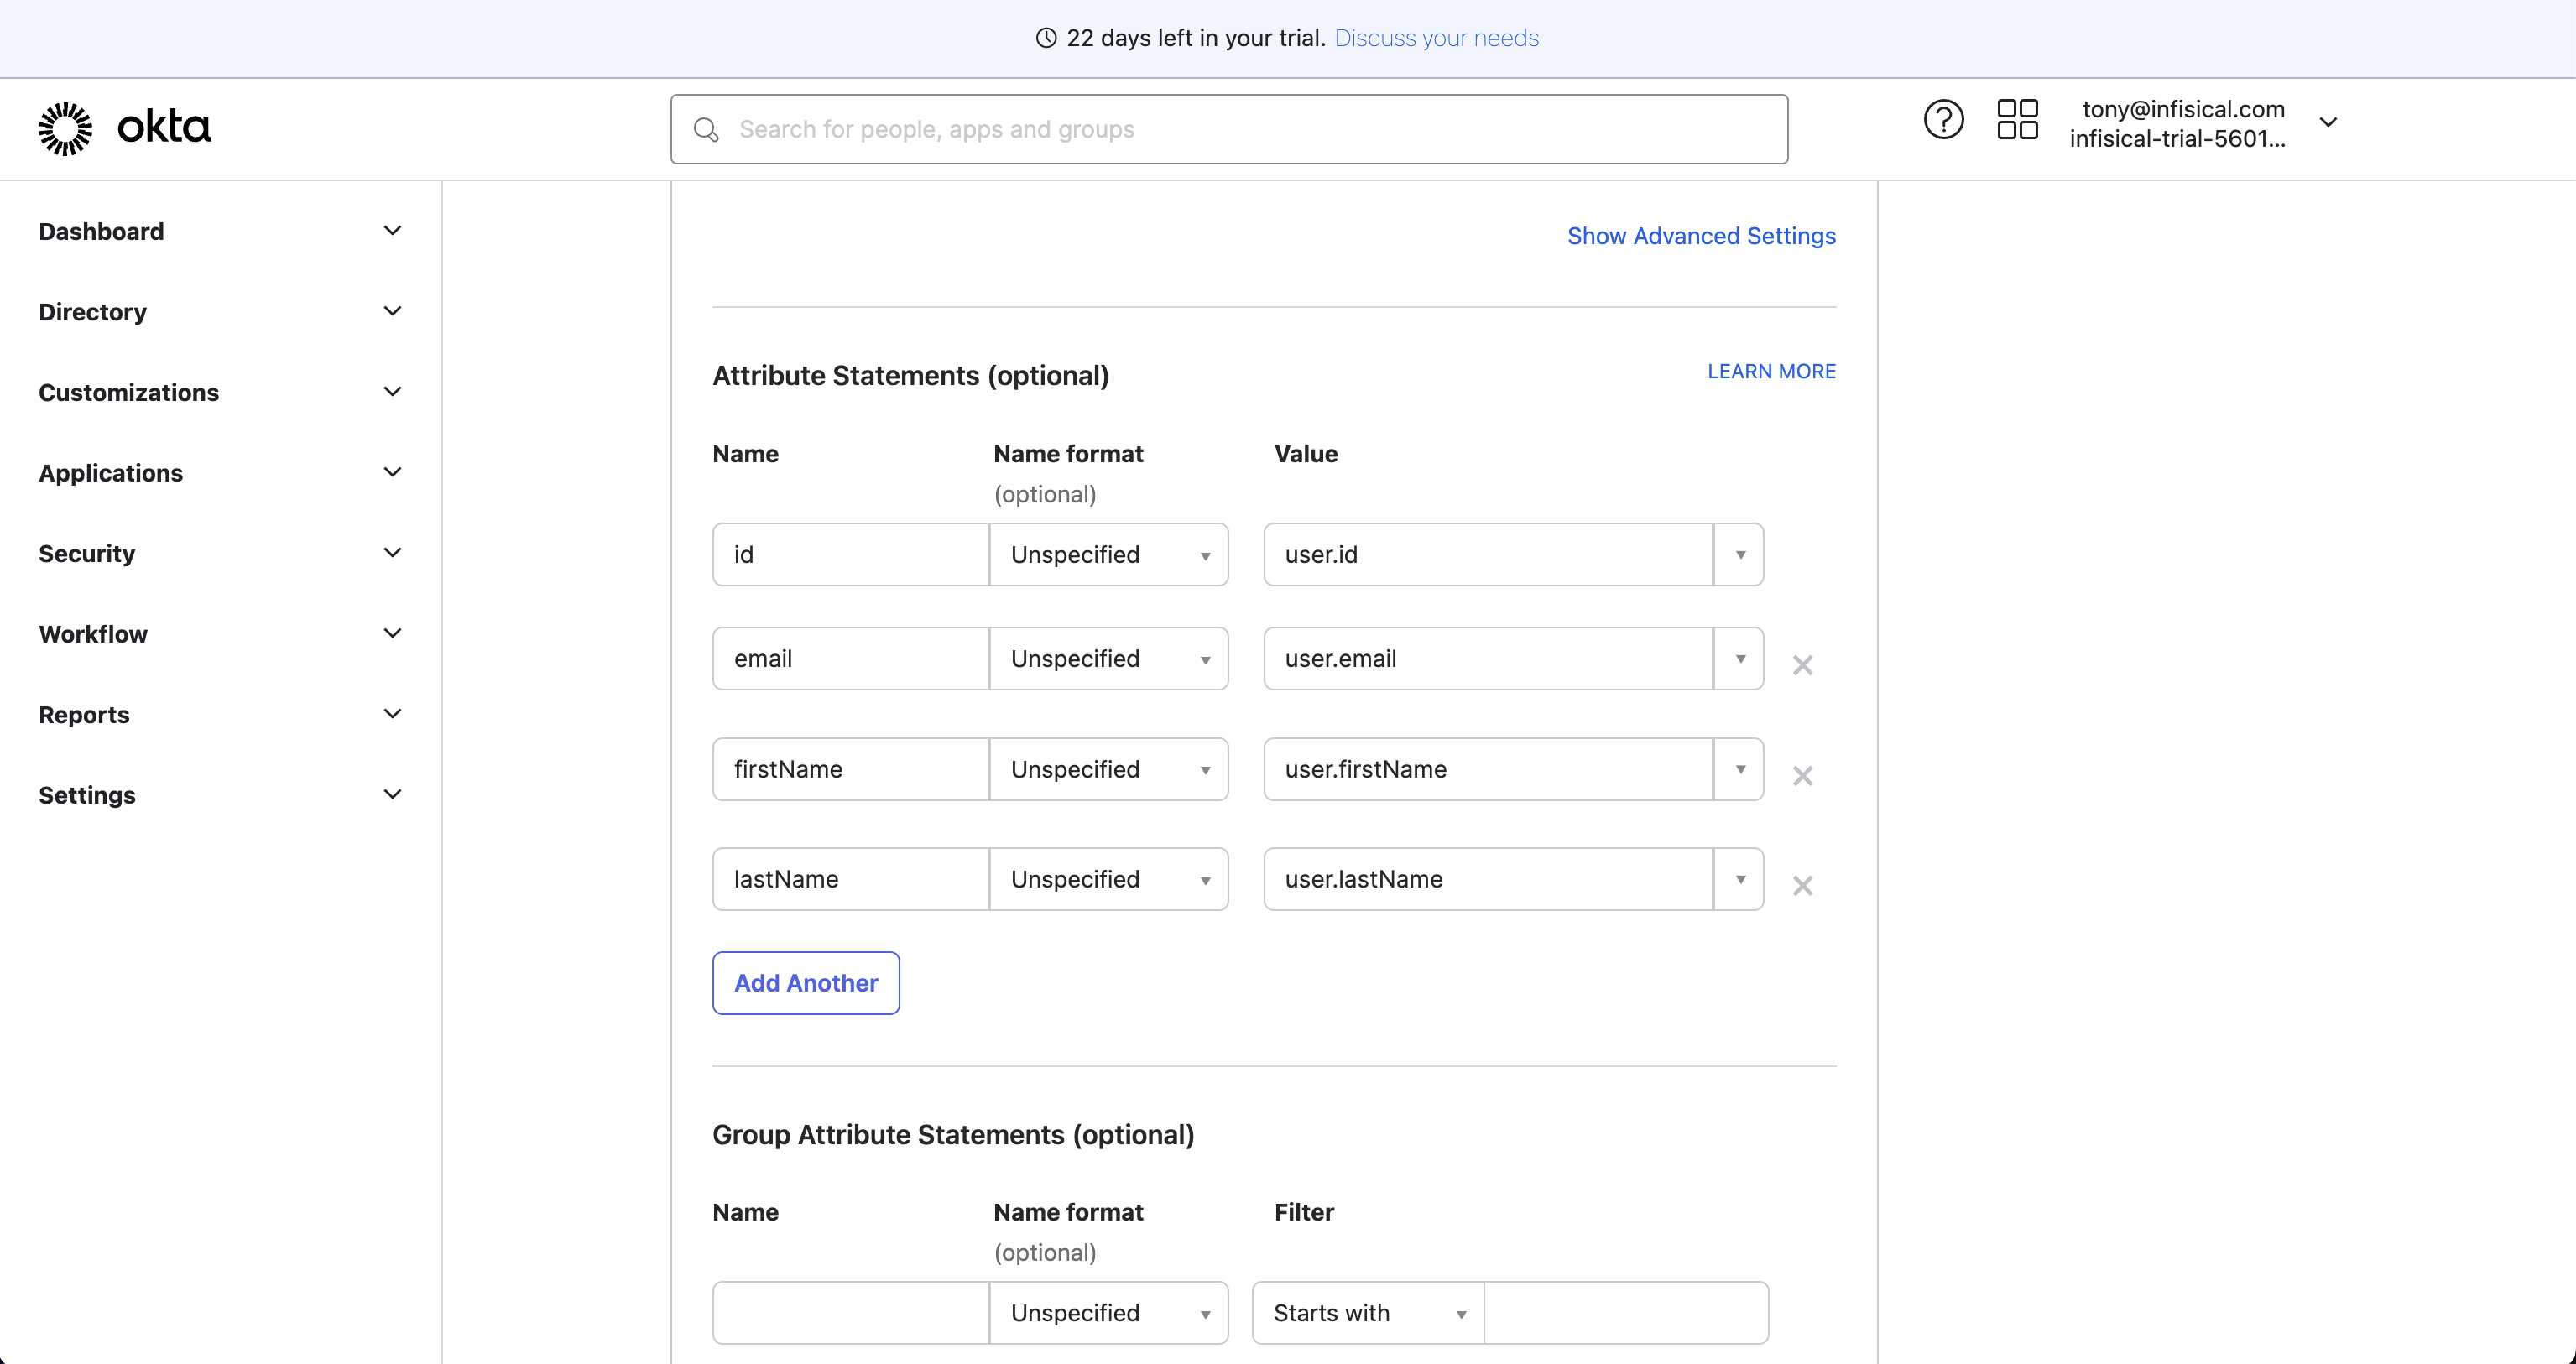Open Settings in the sidebar
The width and height of the screenshot is (2576, 1364).
87,795
